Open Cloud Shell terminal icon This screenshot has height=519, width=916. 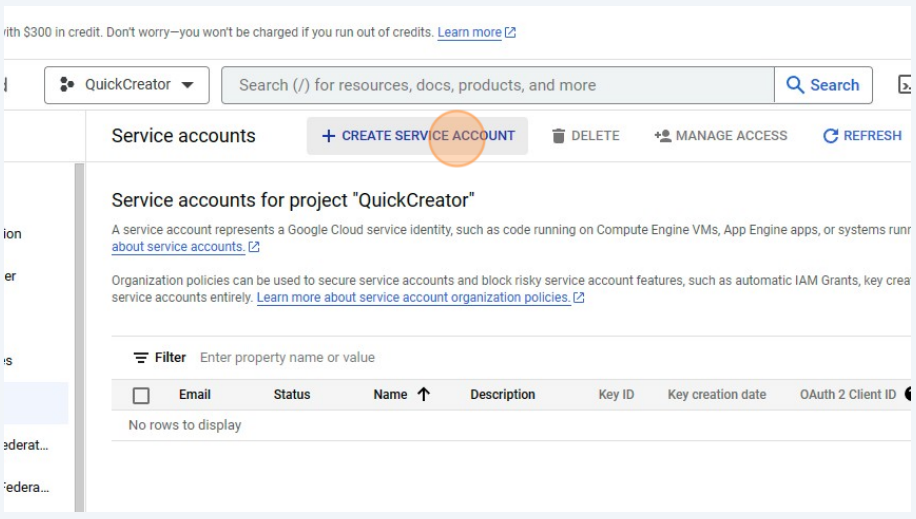(x=904, y=84)
